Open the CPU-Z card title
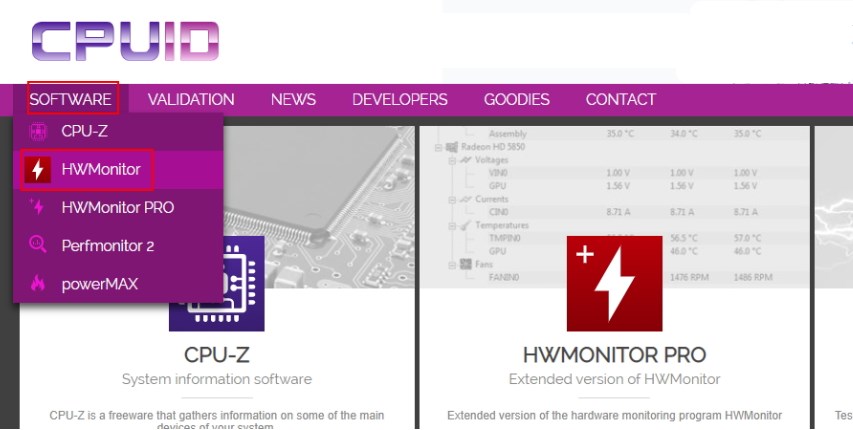This screenshot has width=853, height=430. tap(217, 355)
